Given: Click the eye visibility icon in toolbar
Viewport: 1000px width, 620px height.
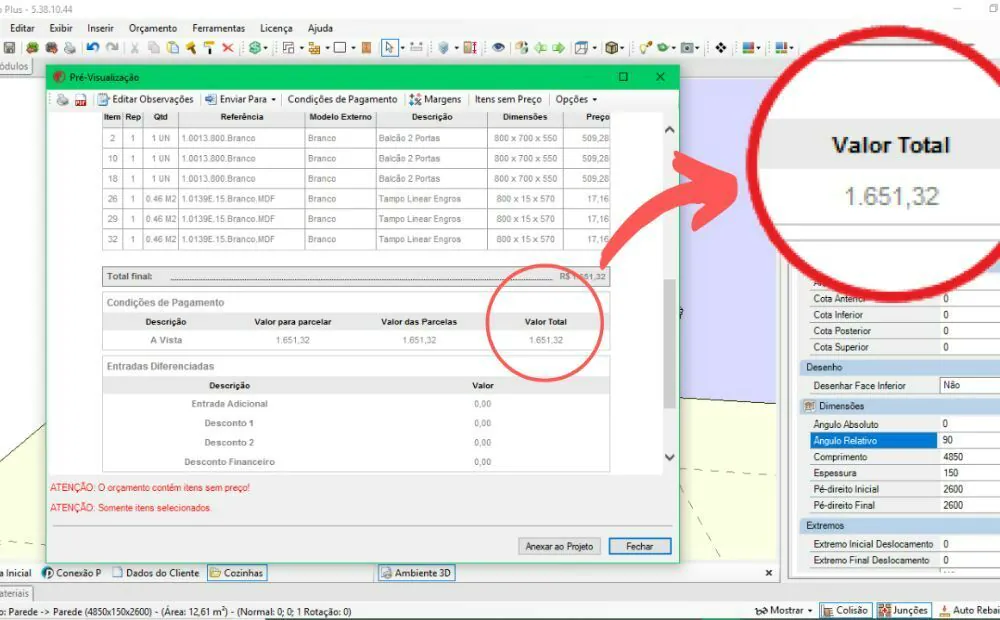Looking at the screenshot, I should pyautogui.click(x=497, y=47).
